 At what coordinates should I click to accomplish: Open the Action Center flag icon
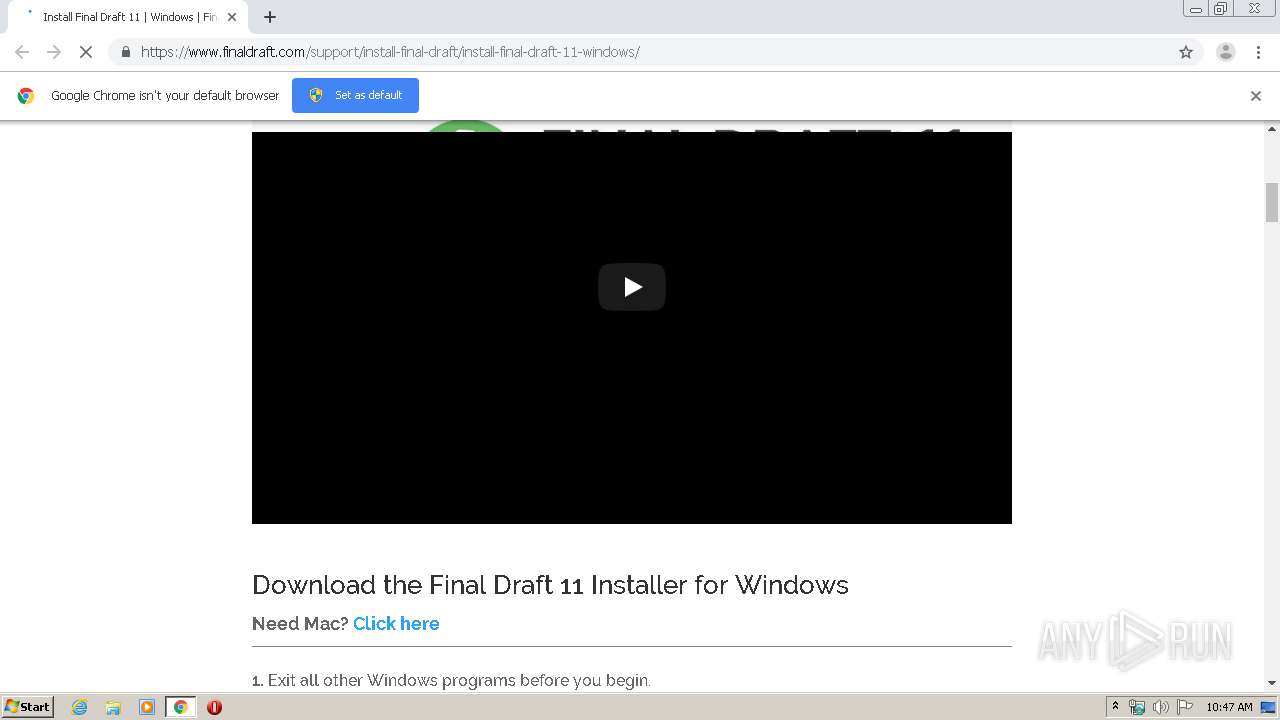1185,707
